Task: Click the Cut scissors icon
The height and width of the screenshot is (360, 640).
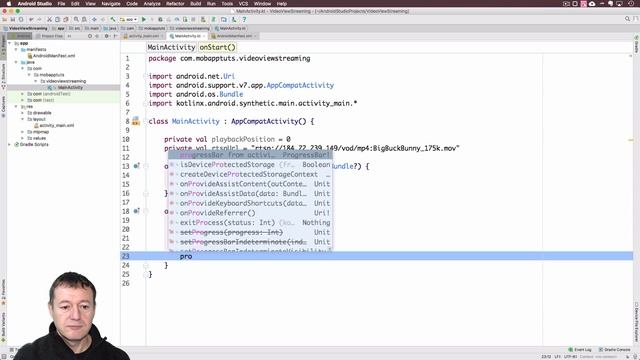Action: pyautogui.click(x=49, y=20)
